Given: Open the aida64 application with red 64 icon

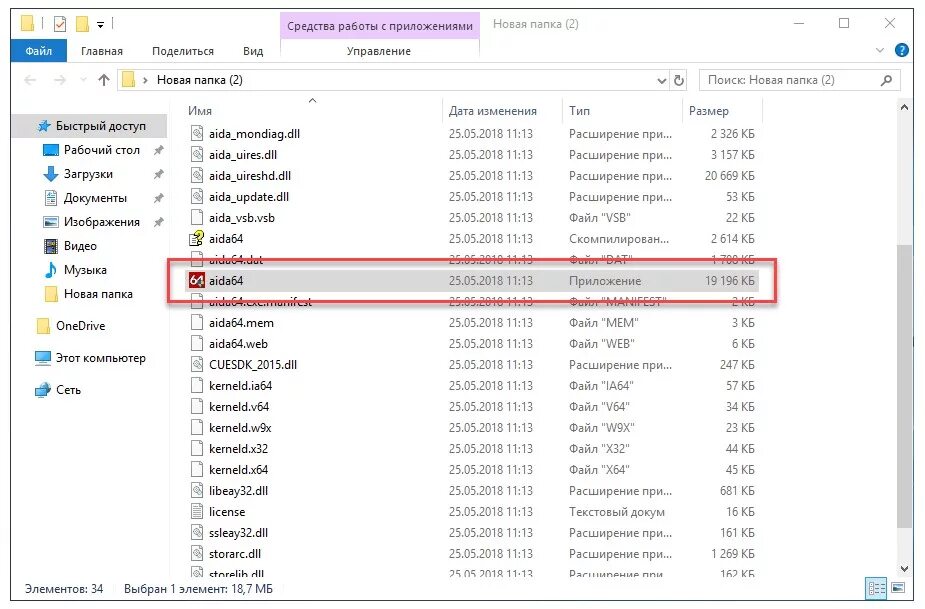Looking at the screenshot, I should pyautogui.click(x=196, y=280).
